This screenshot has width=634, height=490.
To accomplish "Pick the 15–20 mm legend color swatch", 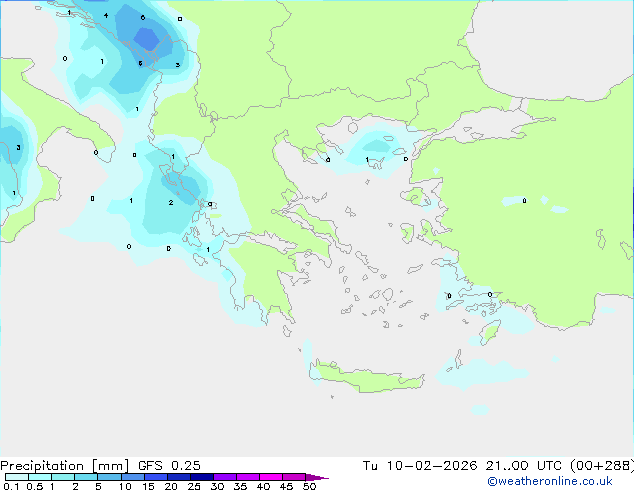I will click(155, 477).
